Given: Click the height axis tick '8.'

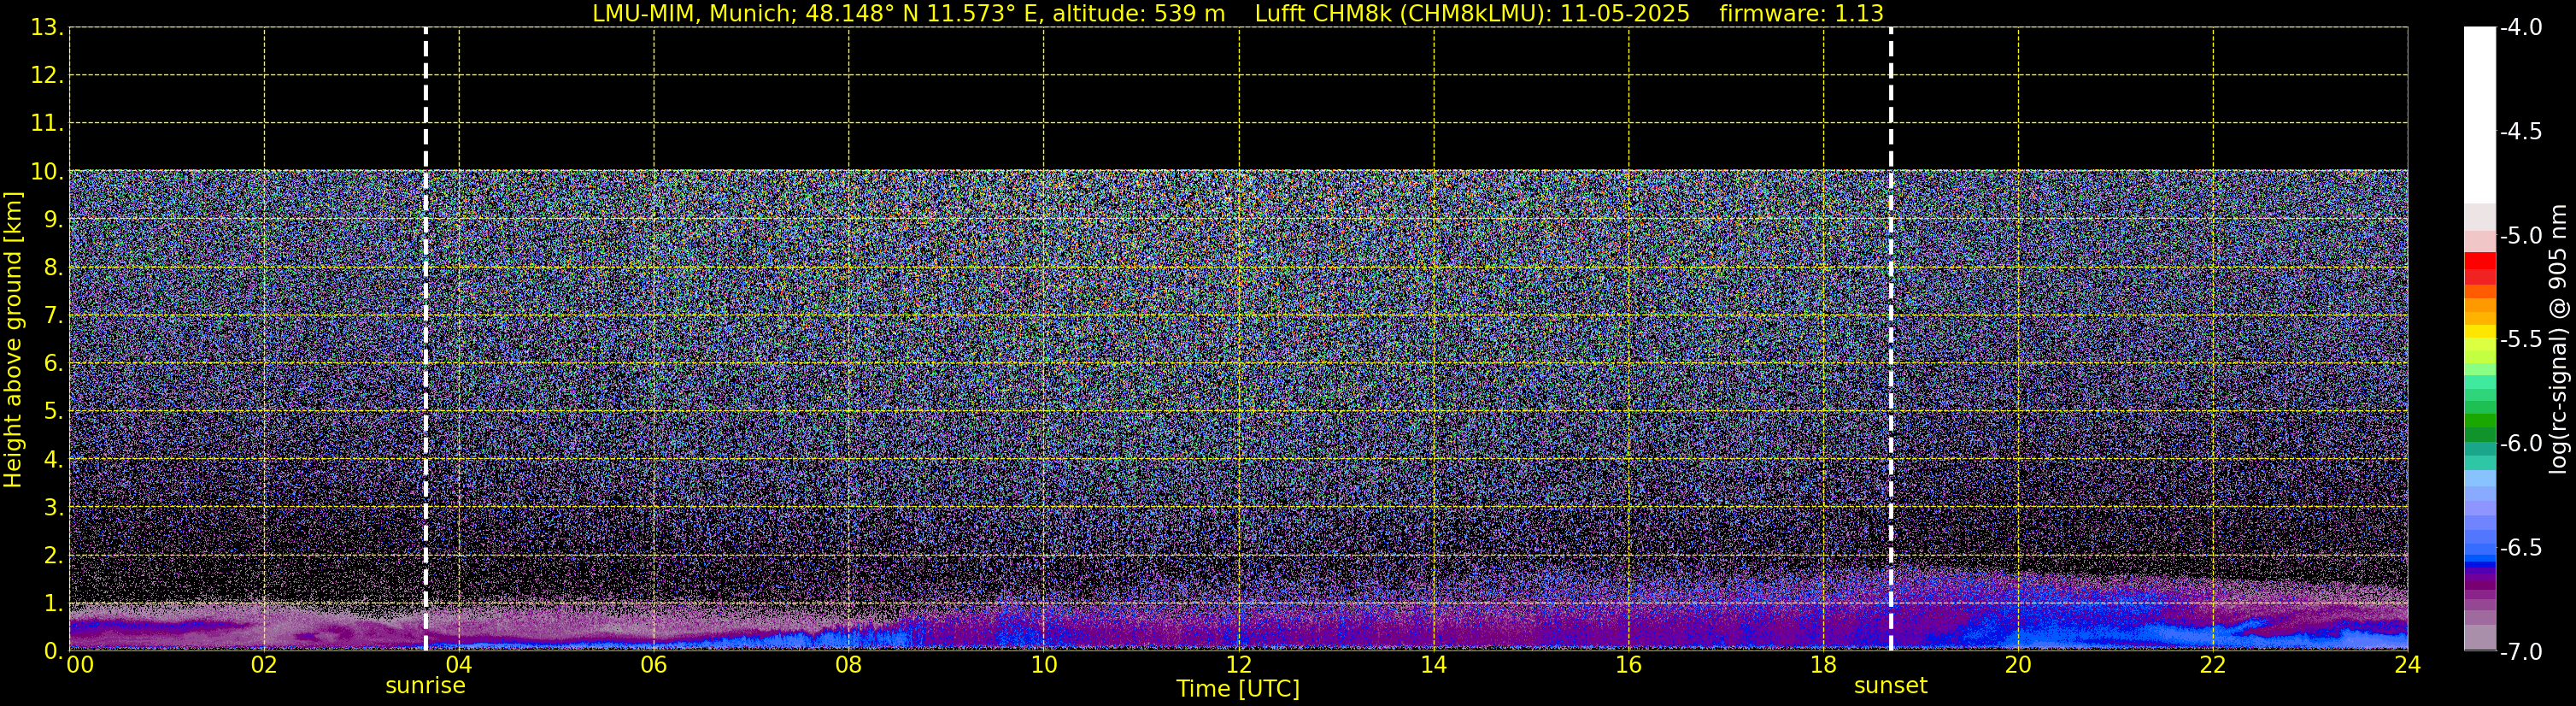Looking at the screenshot, I should [54, 267].
